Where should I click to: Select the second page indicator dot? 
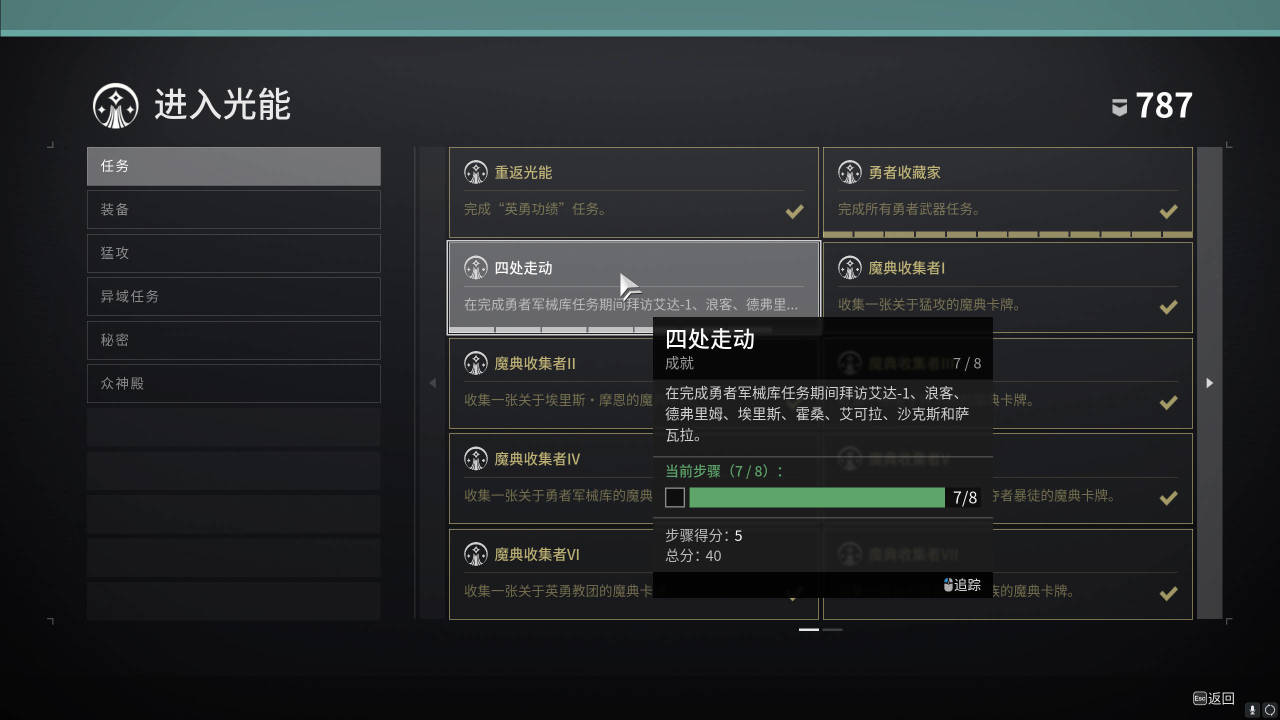[x=833, y=630]
